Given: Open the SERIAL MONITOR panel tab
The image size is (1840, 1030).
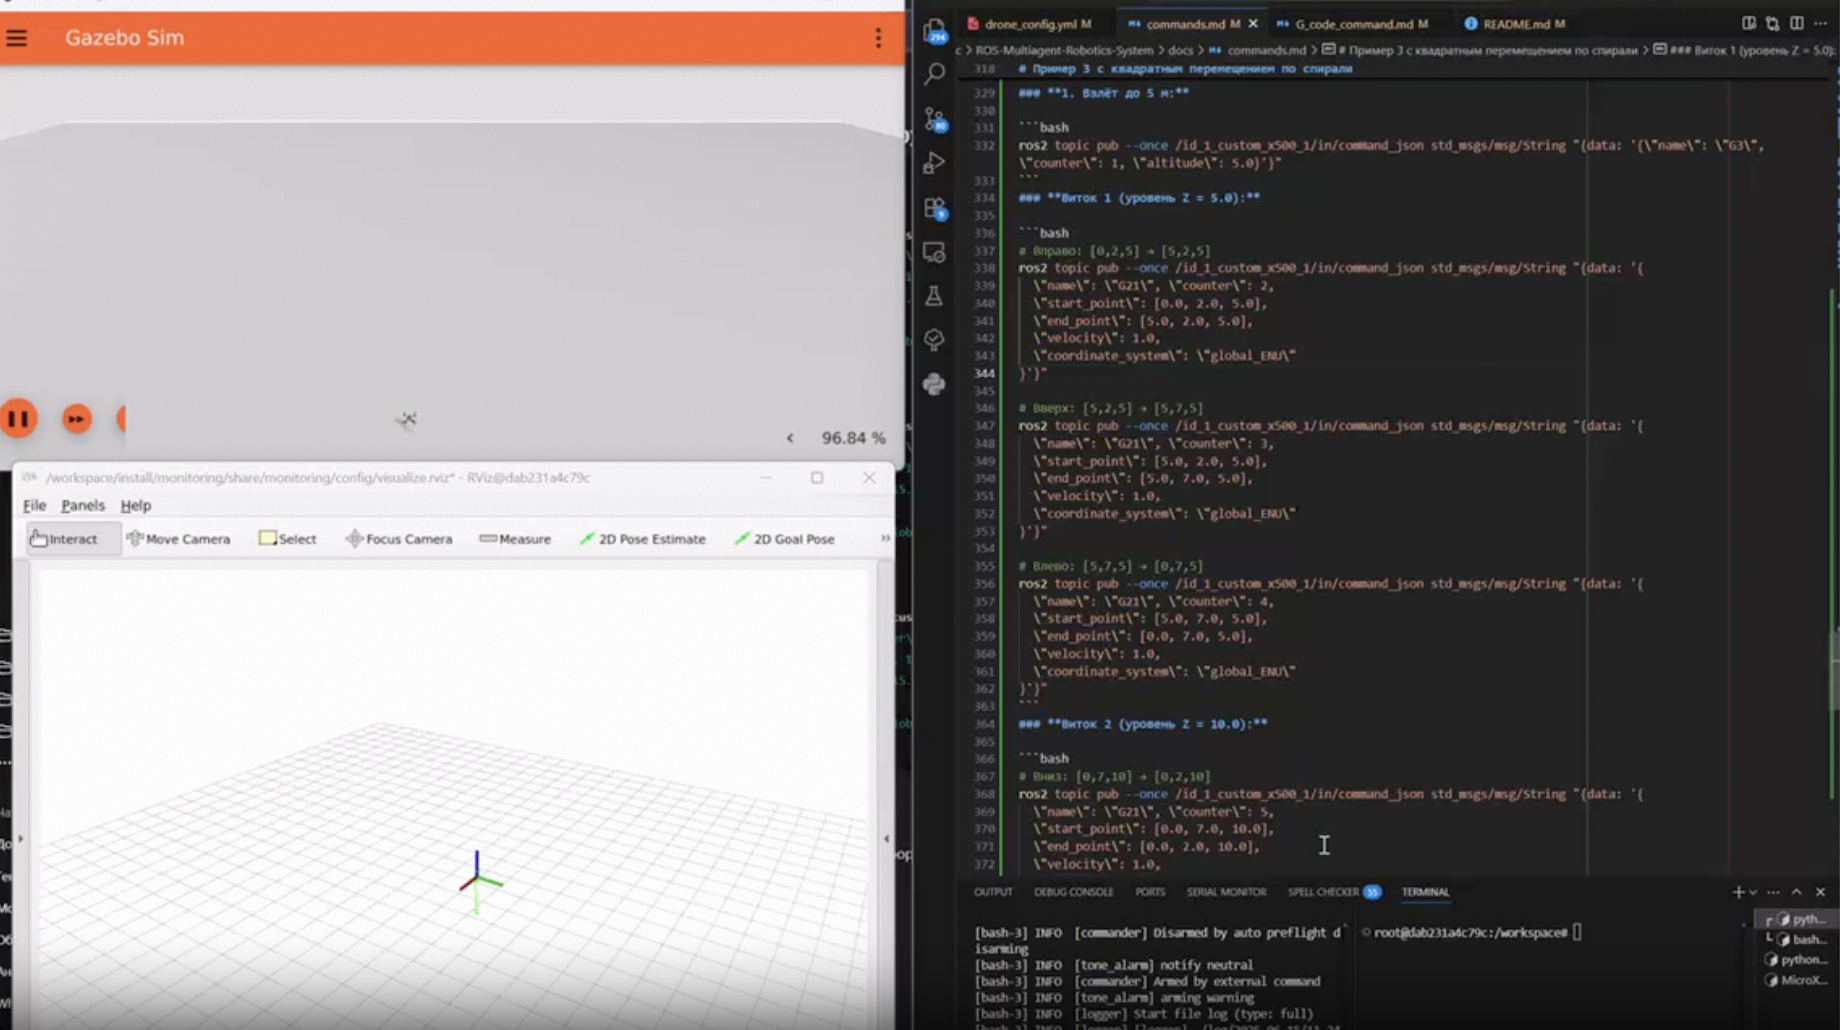Looking at the screenshot, I should point(1226,892).
